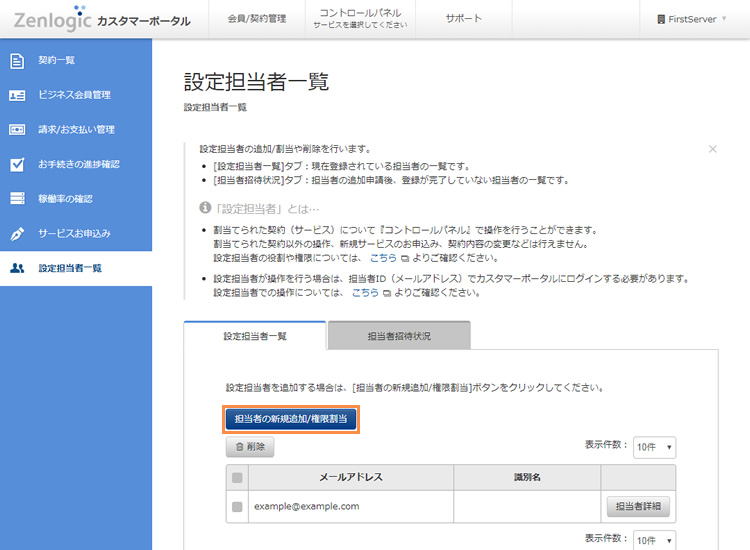750x550 pixels.
Task: Click the サービスお申込み pen icon
Action: [x=17, y=233]
